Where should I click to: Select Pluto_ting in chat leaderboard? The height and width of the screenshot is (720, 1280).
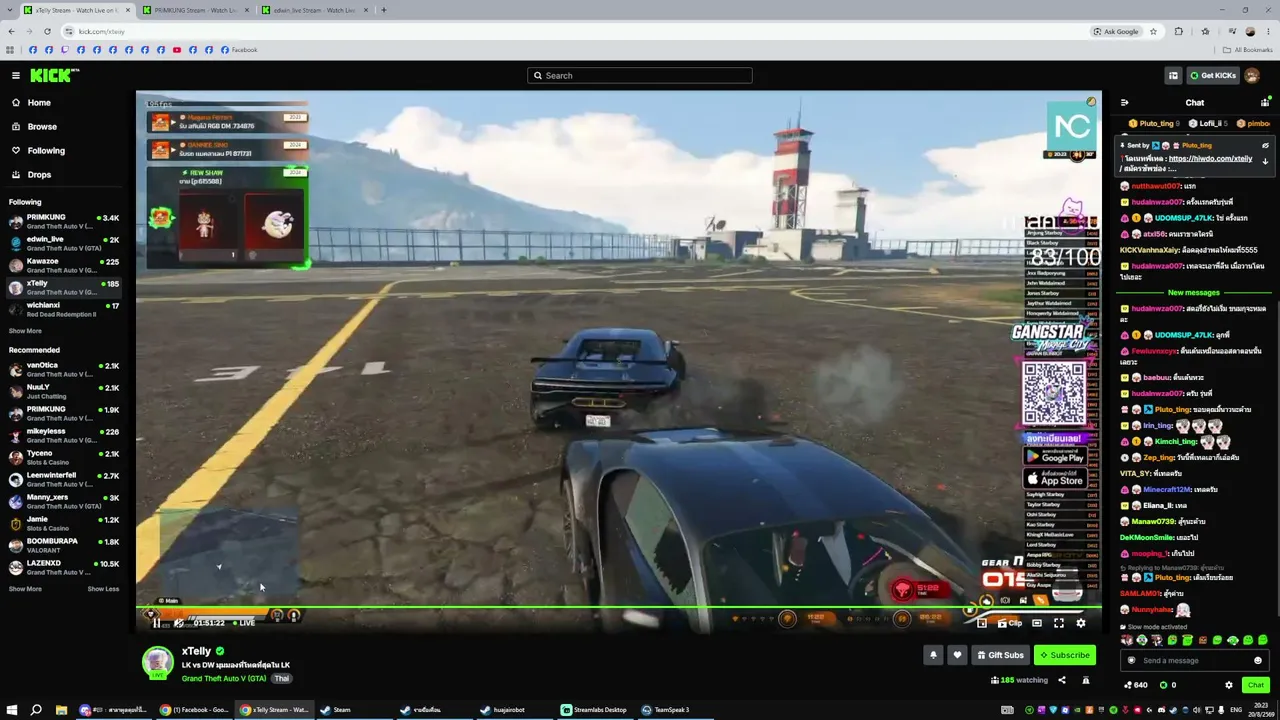point(1153,123)
